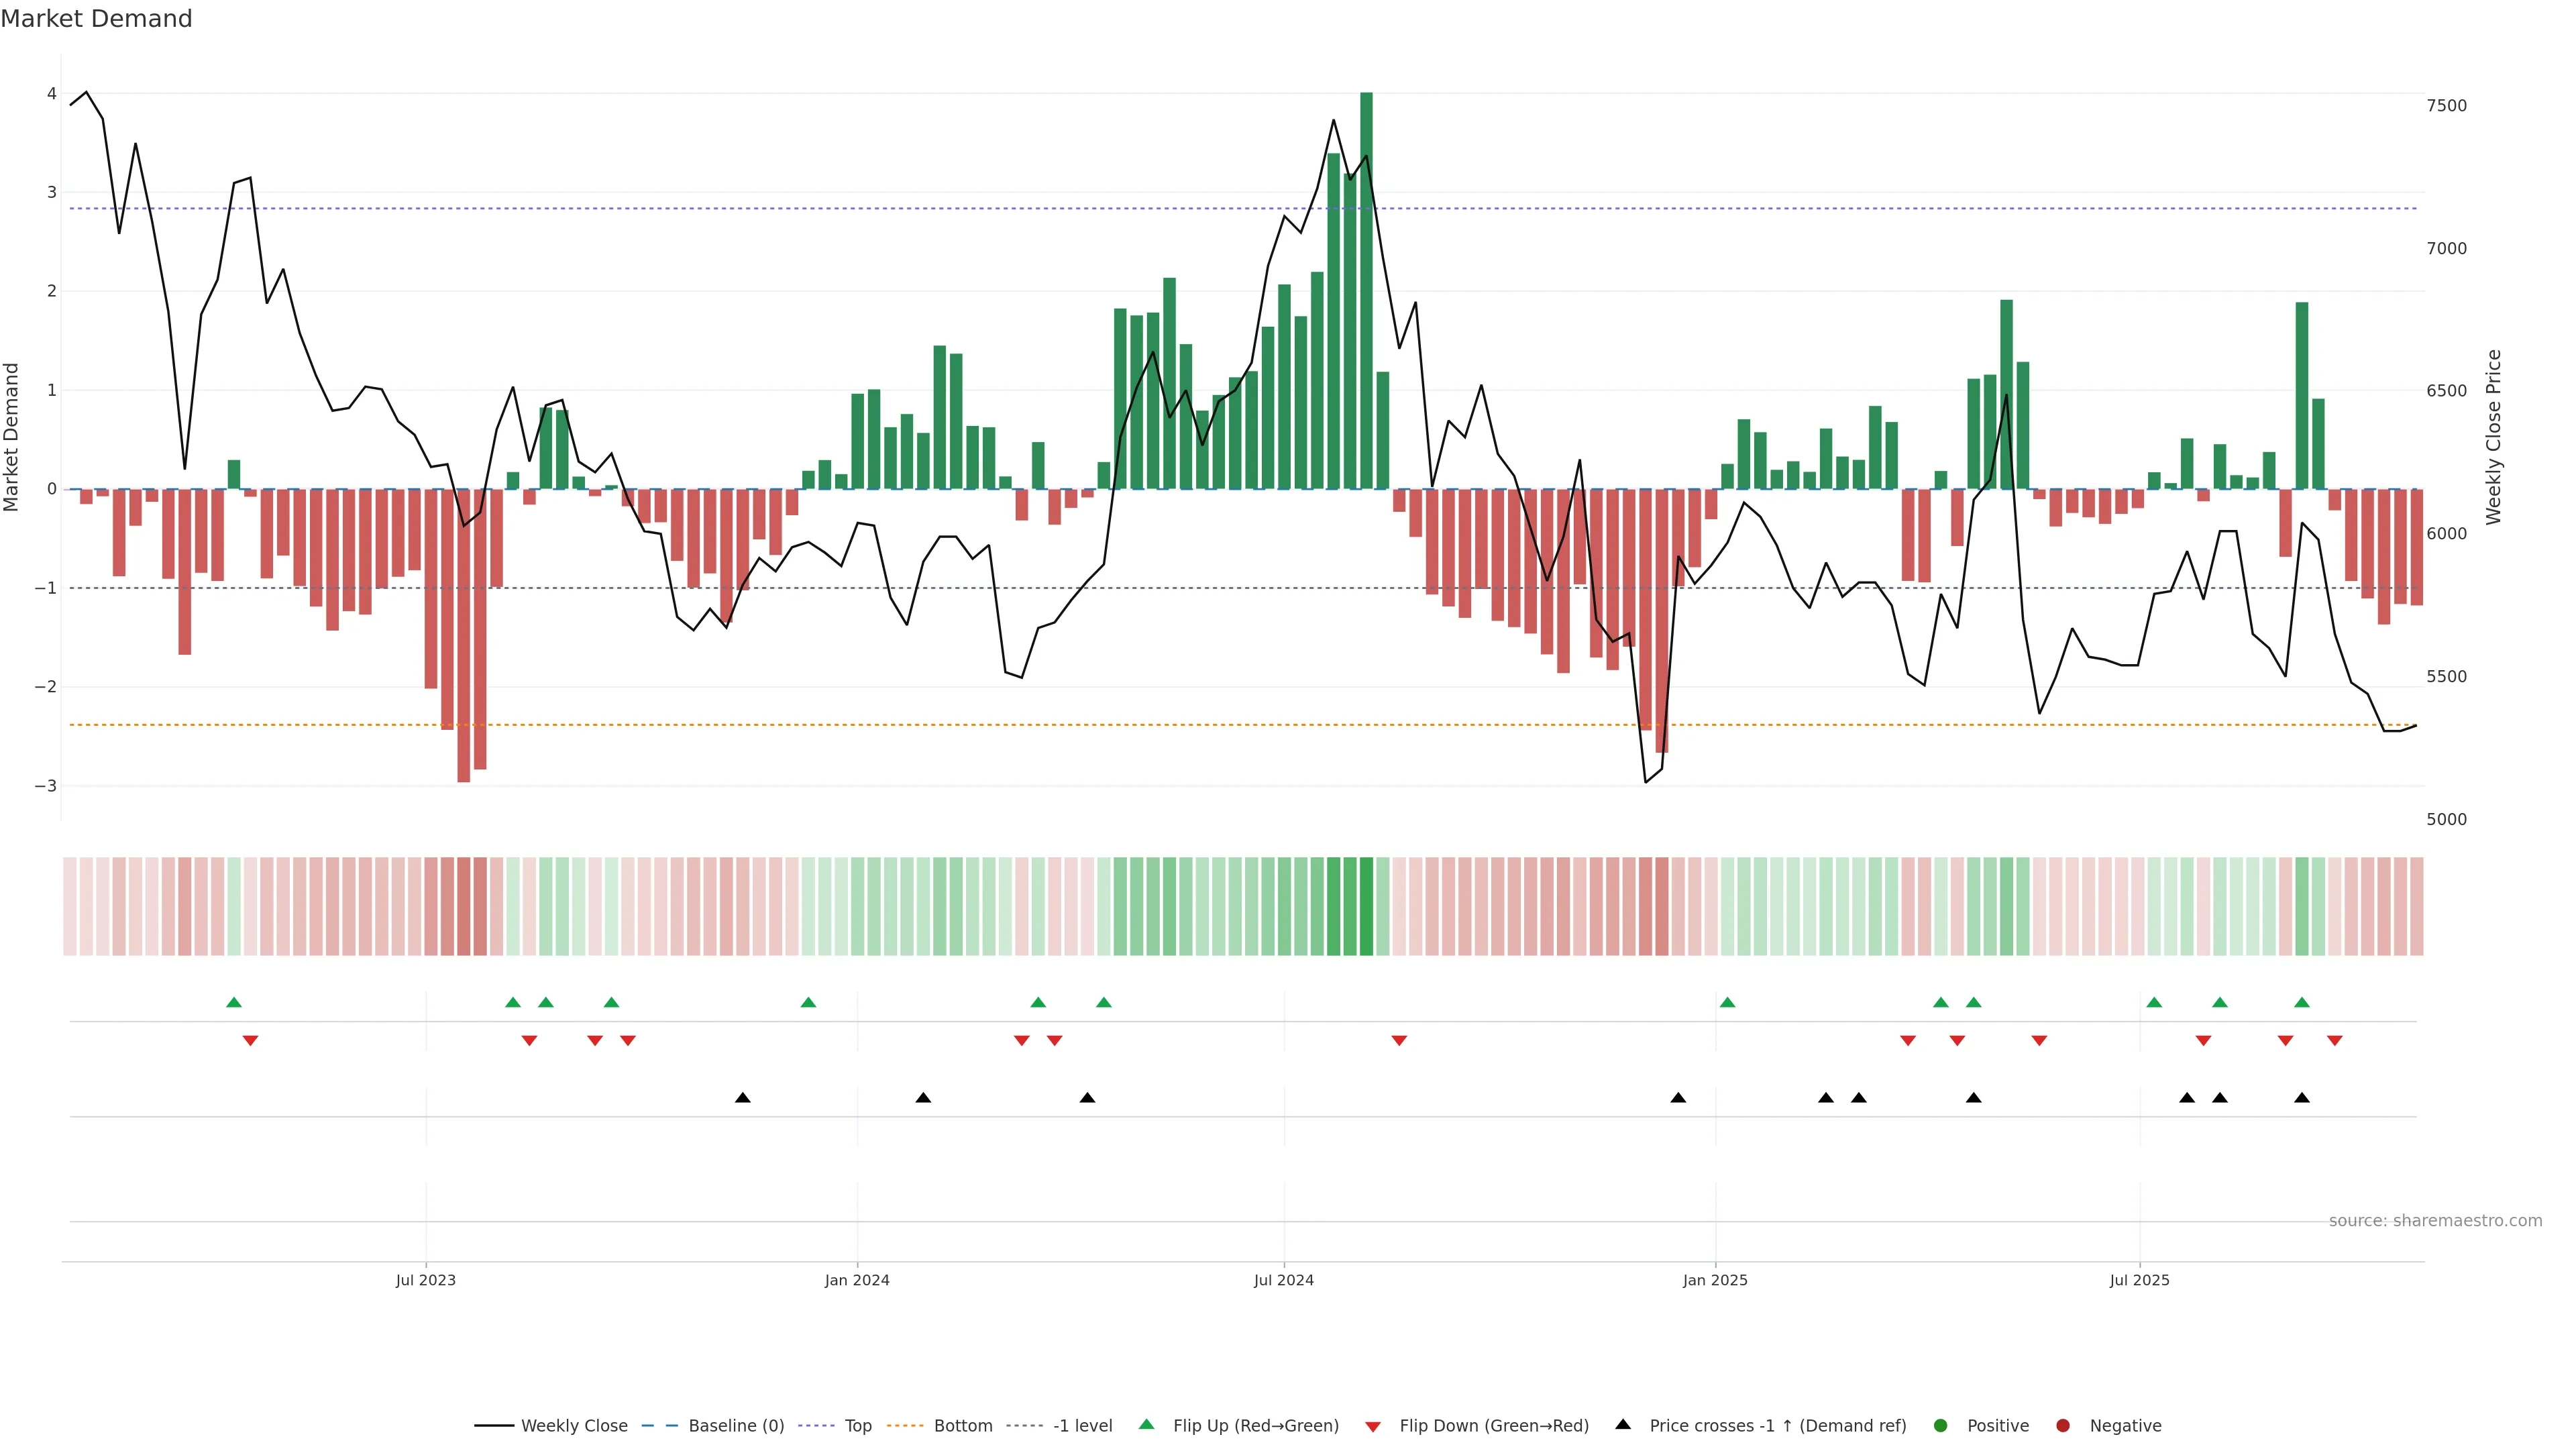Screen dimensions: 2576x1449
Task: Click red Flip Down triangle legend icon
Action: (1373, 1427)
